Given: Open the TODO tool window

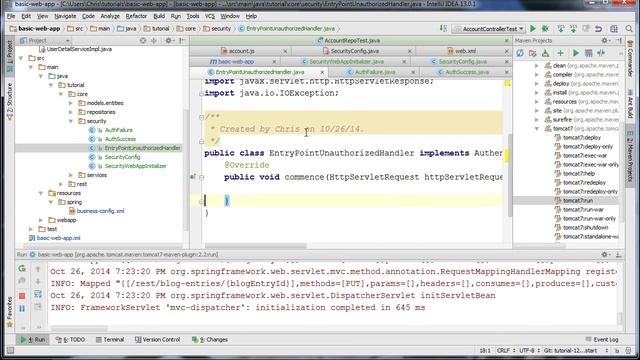Looking at the screenshot, I should click(x=70, y=340).
